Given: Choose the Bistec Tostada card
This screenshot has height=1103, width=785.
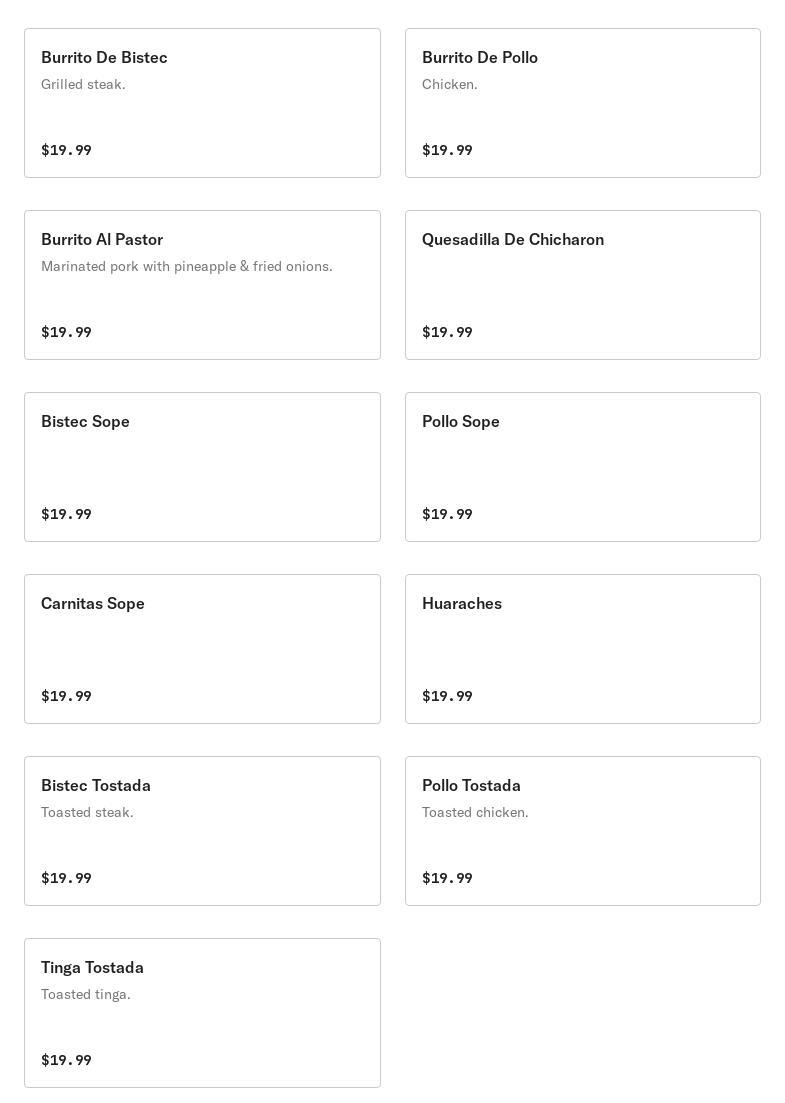Looking at the screenshot, I should [203, 831].
